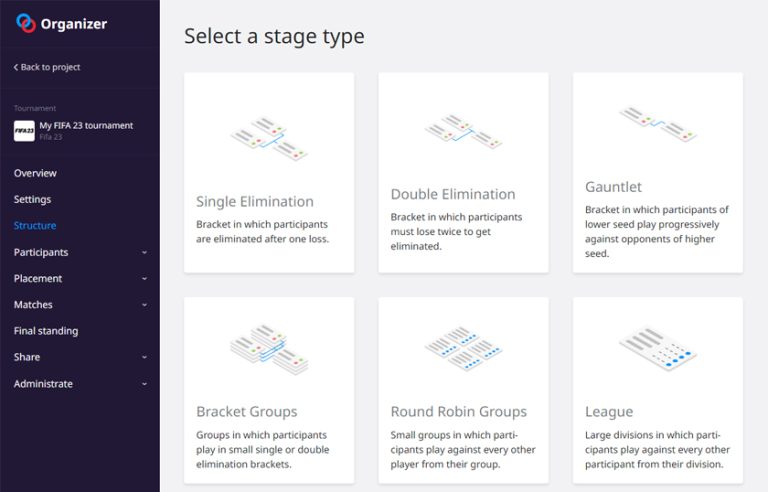768x492 pixels.
Task: Click the FIFA 23 tournament thumbnail icon
Action: (x=24, y=131)
